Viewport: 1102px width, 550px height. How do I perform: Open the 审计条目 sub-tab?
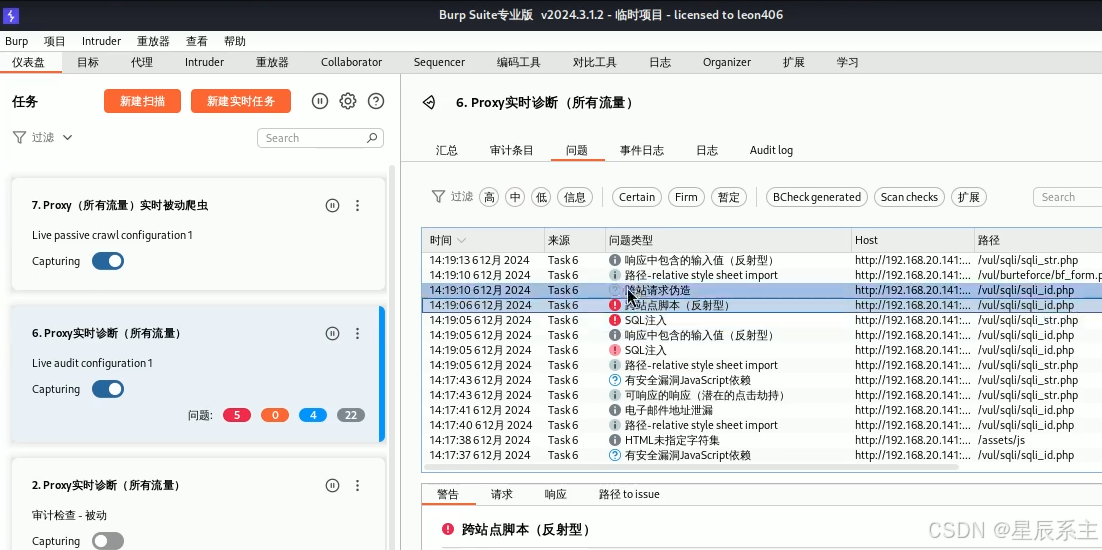point(512,150)
